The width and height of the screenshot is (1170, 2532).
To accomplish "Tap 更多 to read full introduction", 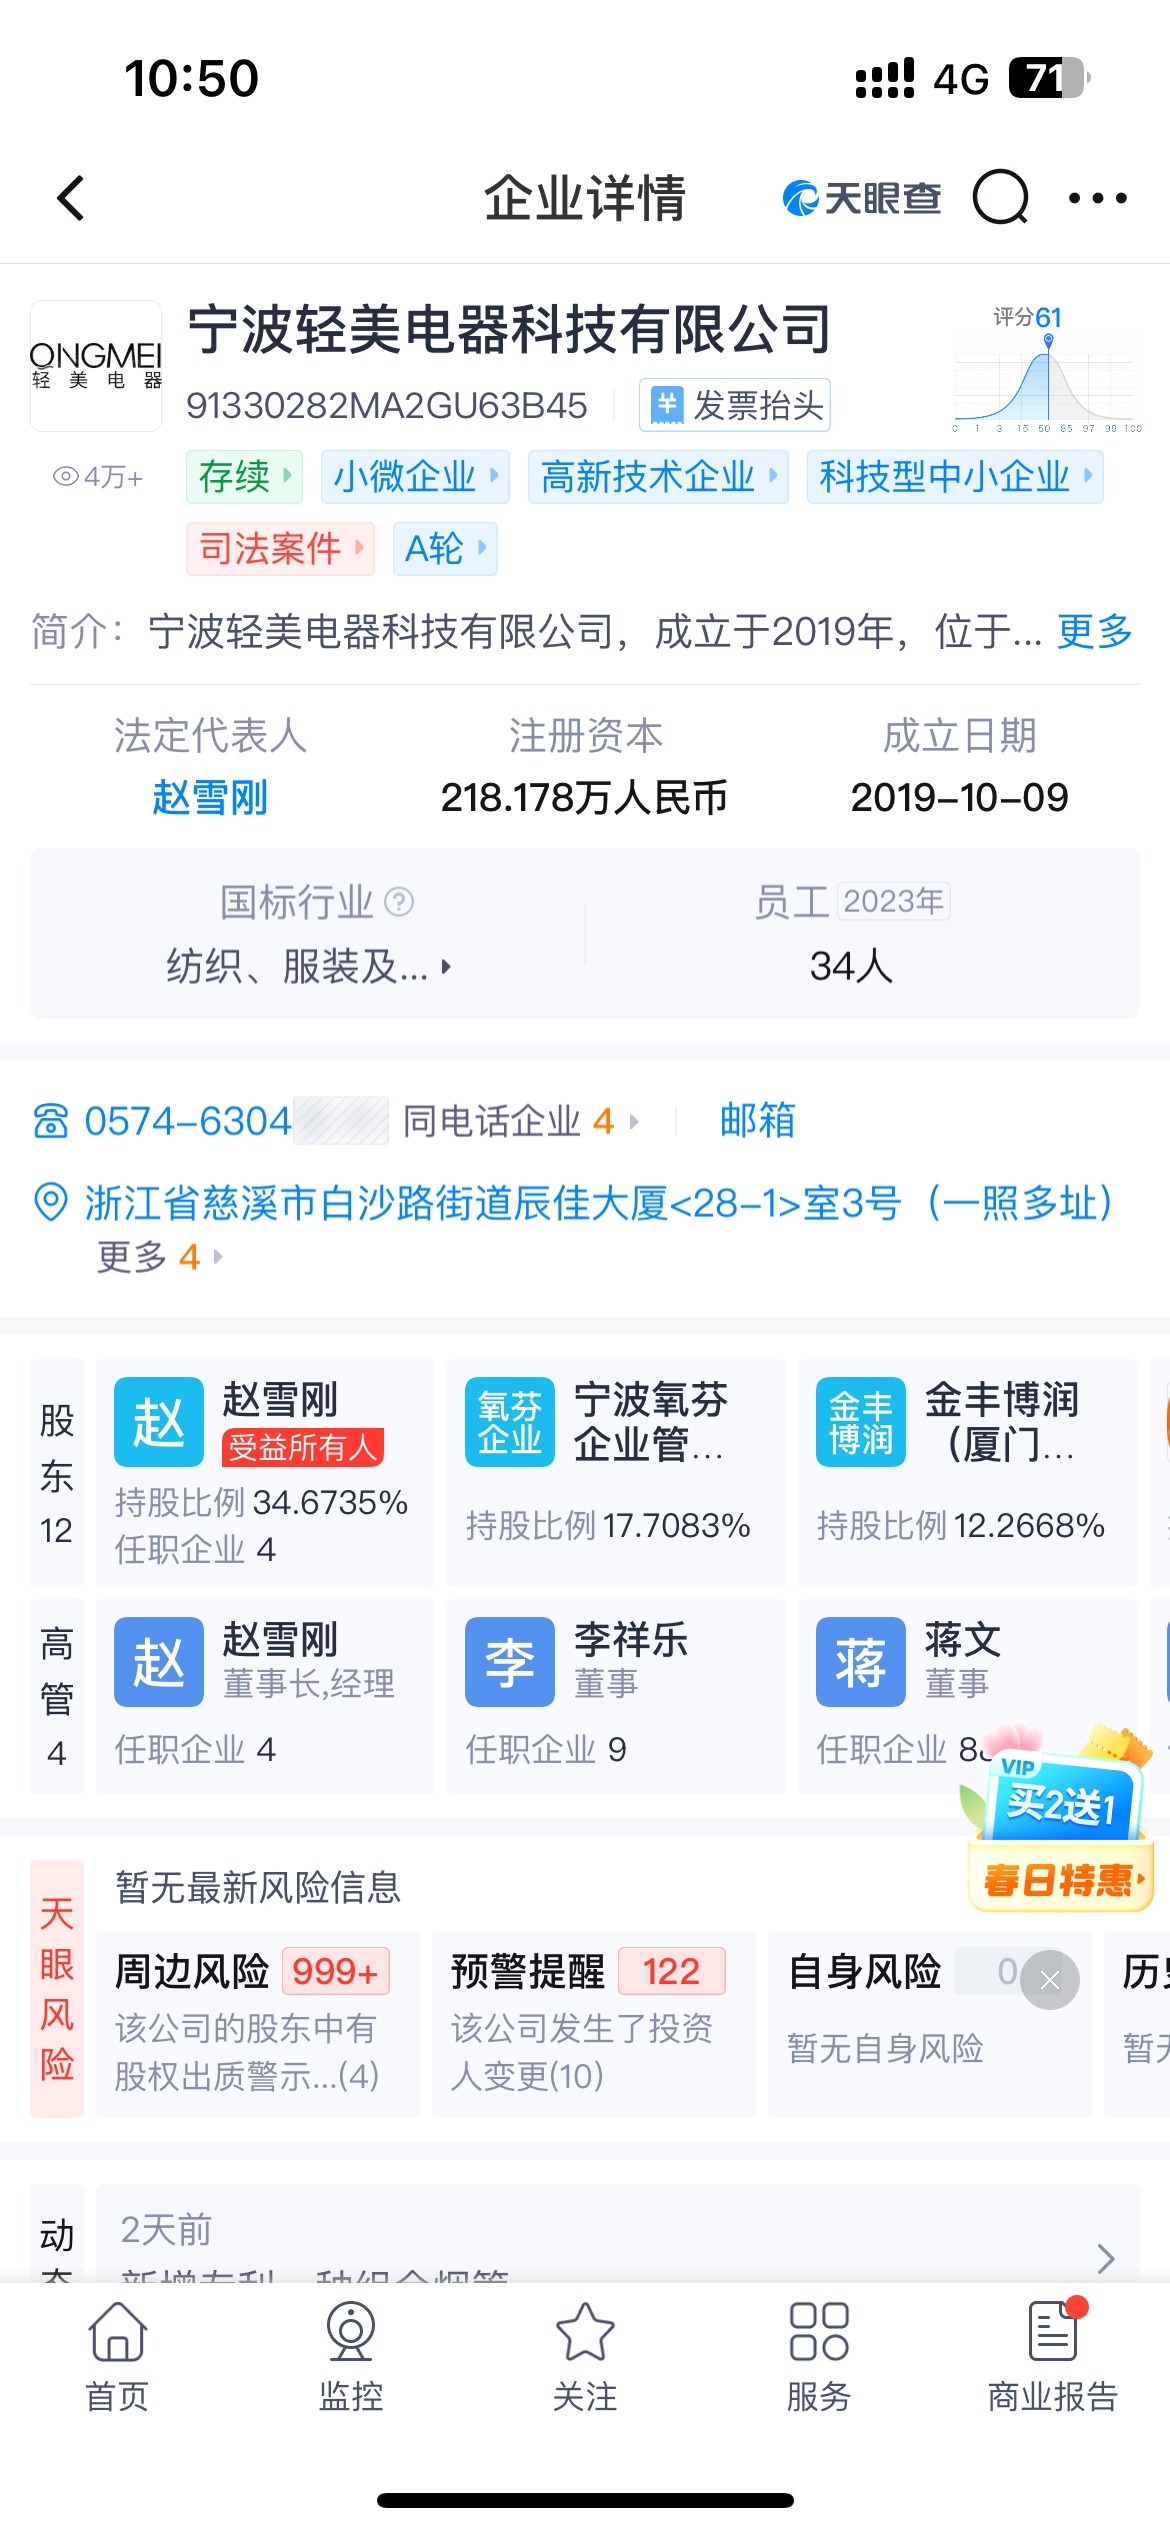I will pyautogui.click(x=1094, y=632).
